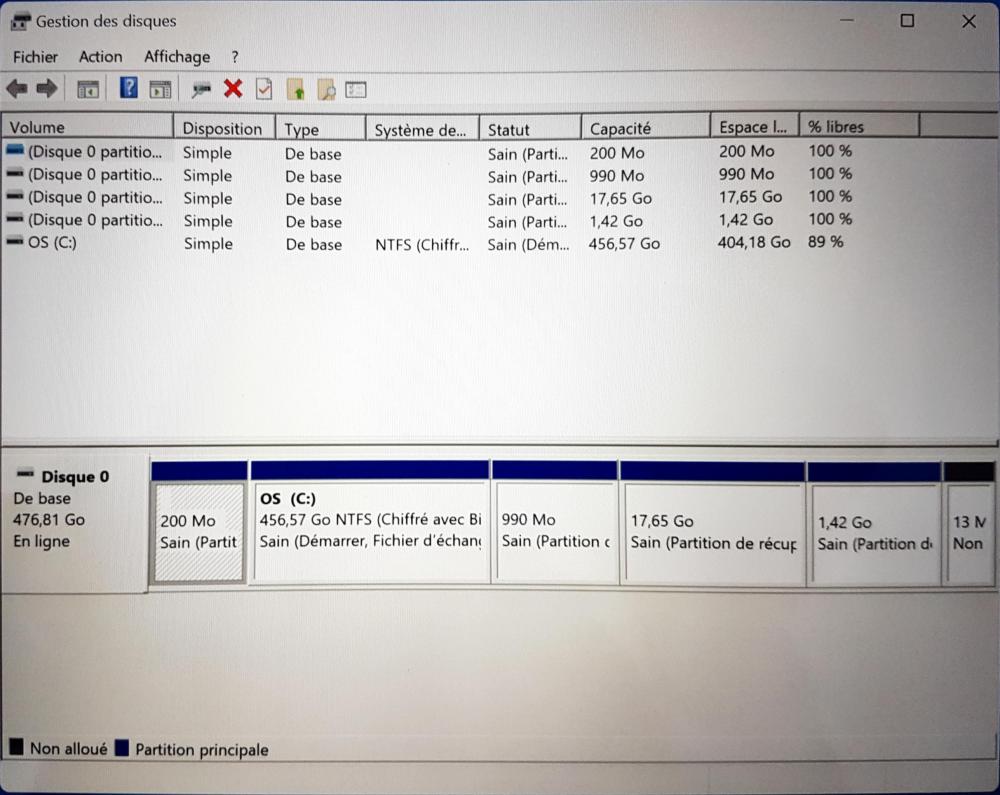This screenshot has height=795, width=1000.
Task: Sort by the Espace l... column header
Action: click(x=754, y=127)
